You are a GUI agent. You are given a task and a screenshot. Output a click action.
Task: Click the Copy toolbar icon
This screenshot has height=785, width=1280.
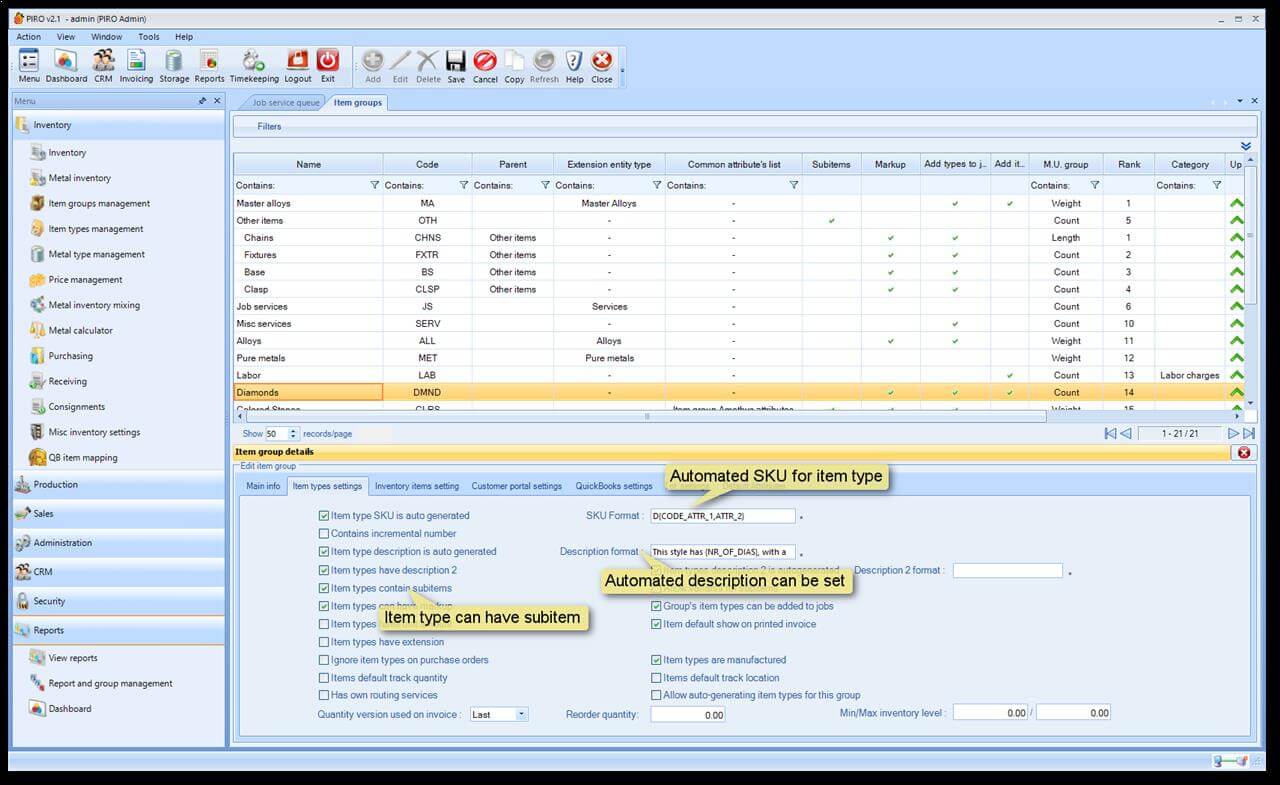pyautogui.click(x=514, y=66)
